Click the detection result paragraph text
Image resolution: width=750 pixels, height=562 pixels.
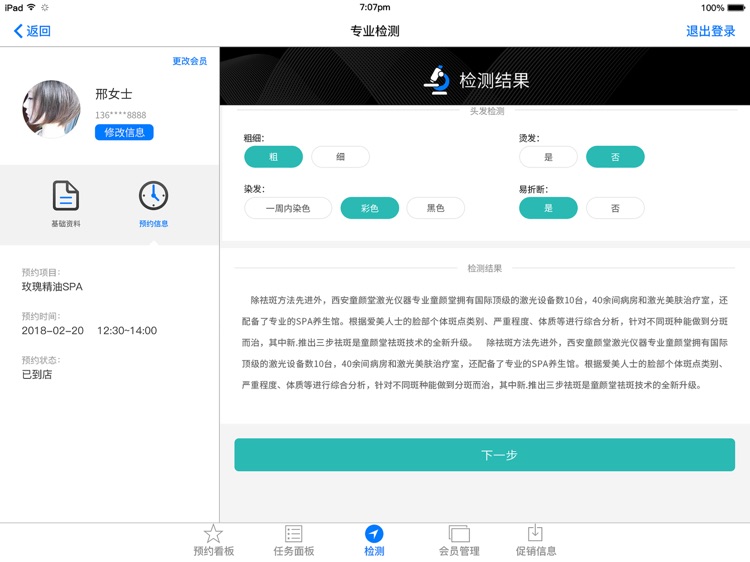485,342
